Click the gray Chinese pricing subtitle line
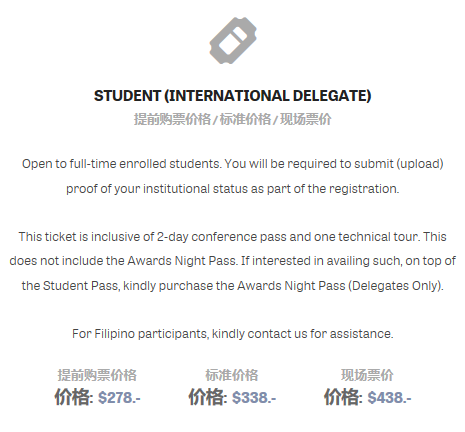This screenshot has height=432, width=465. coord(233,119)
